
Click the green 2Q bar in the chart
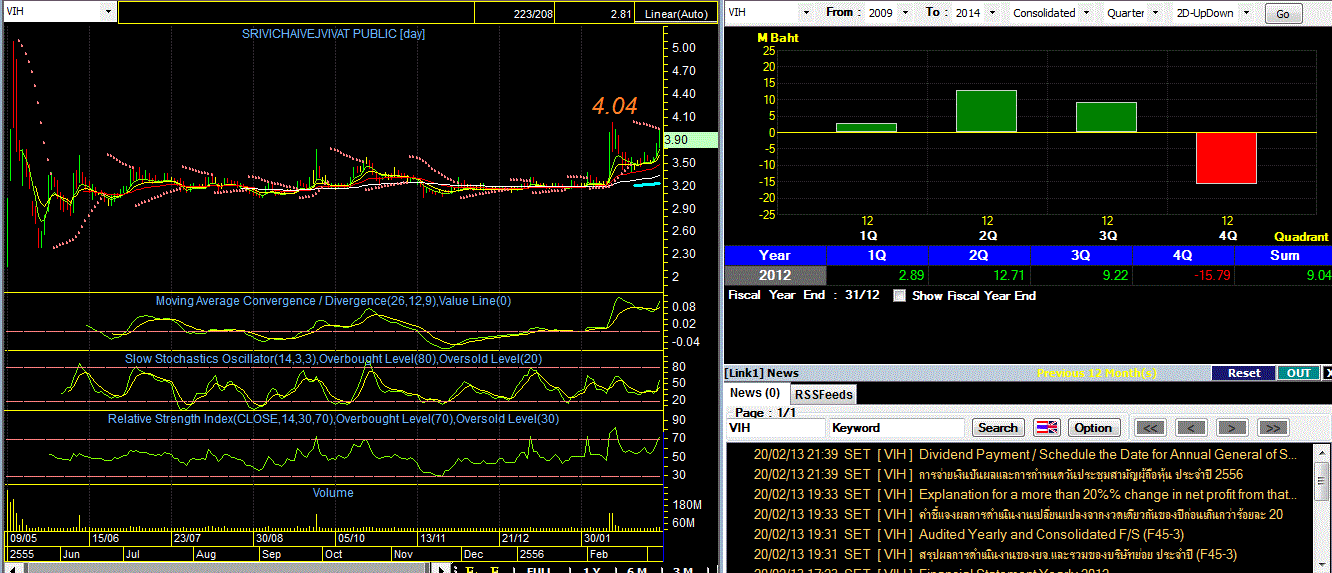pos(986,111)
